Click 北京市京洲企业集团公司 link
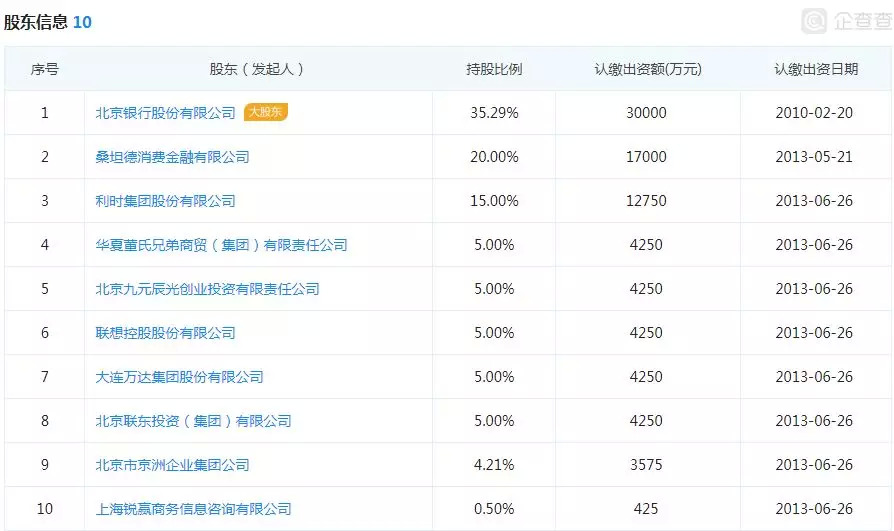Viewport: 894px width, 531px height. (172, 465)
